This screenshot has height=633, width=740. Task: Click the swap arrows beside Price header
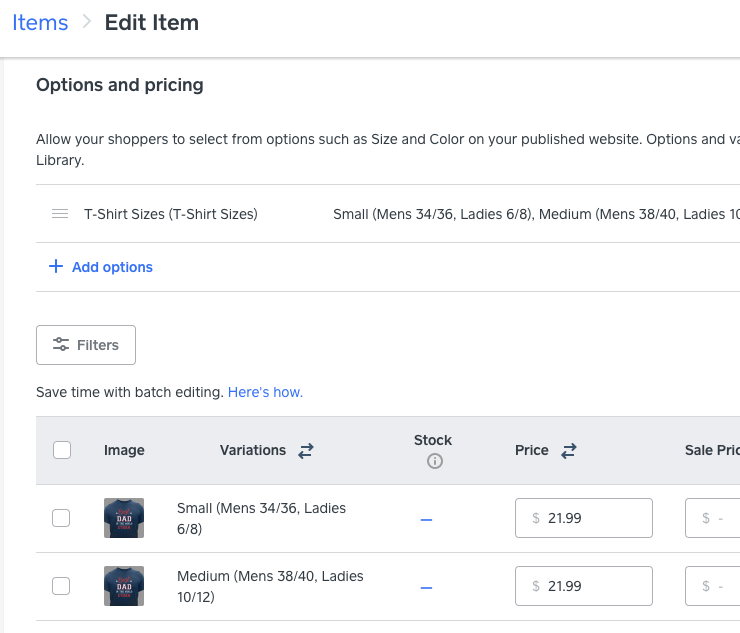click(x=568, y=451)
